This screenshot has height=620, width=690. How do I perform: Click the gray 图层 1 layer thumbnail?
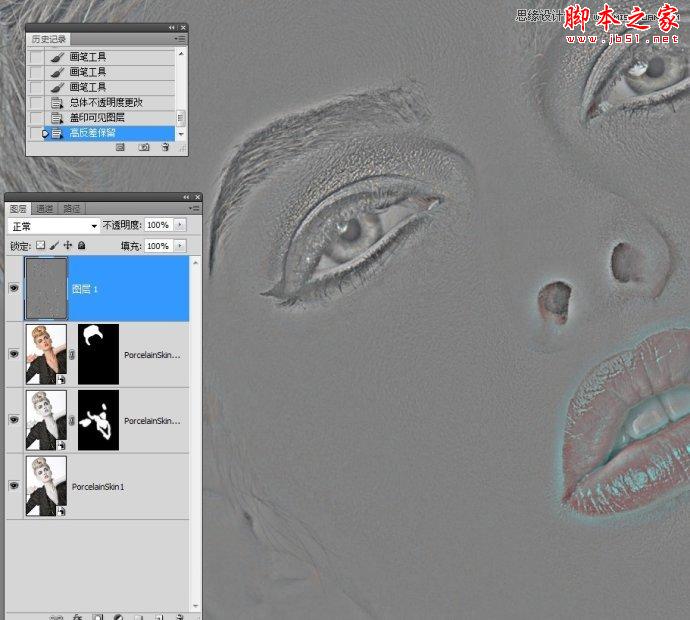click(46, 288)
